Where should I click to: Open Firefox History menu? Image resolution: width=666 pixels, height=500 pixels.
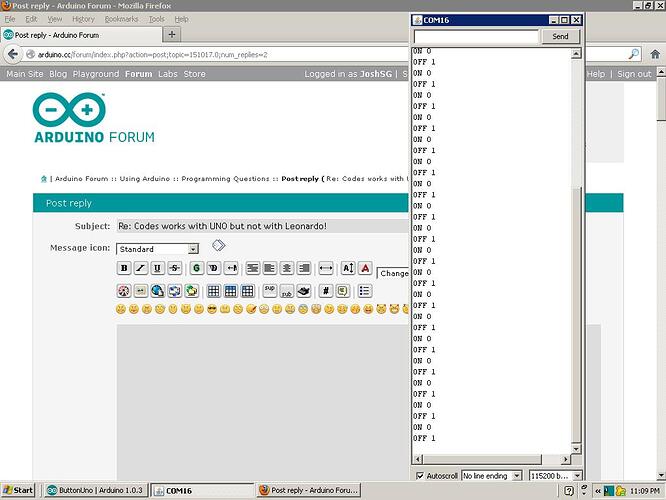pyautogui.click(x=83, y=19)
